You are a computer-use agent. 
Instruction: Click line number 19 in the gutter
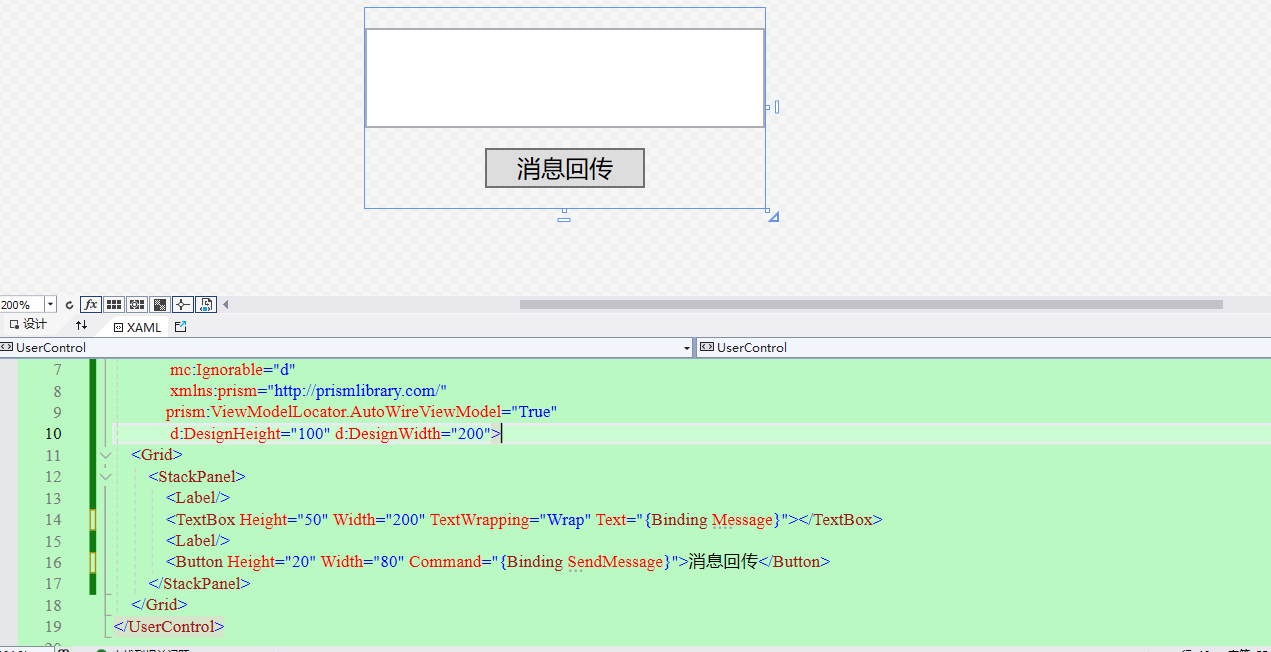tap(52, 627)
